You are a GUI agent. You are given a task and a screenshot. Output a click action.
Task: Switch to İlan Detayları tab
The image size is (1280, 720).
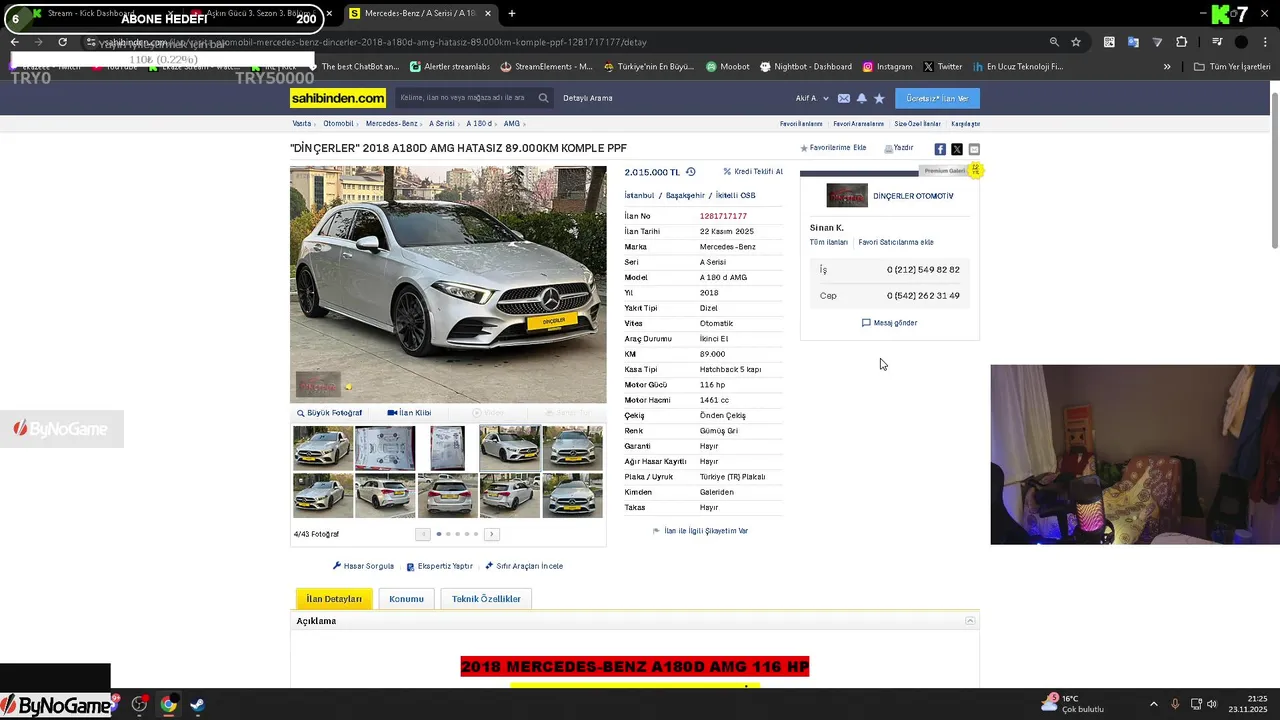[x=334, y=599]
